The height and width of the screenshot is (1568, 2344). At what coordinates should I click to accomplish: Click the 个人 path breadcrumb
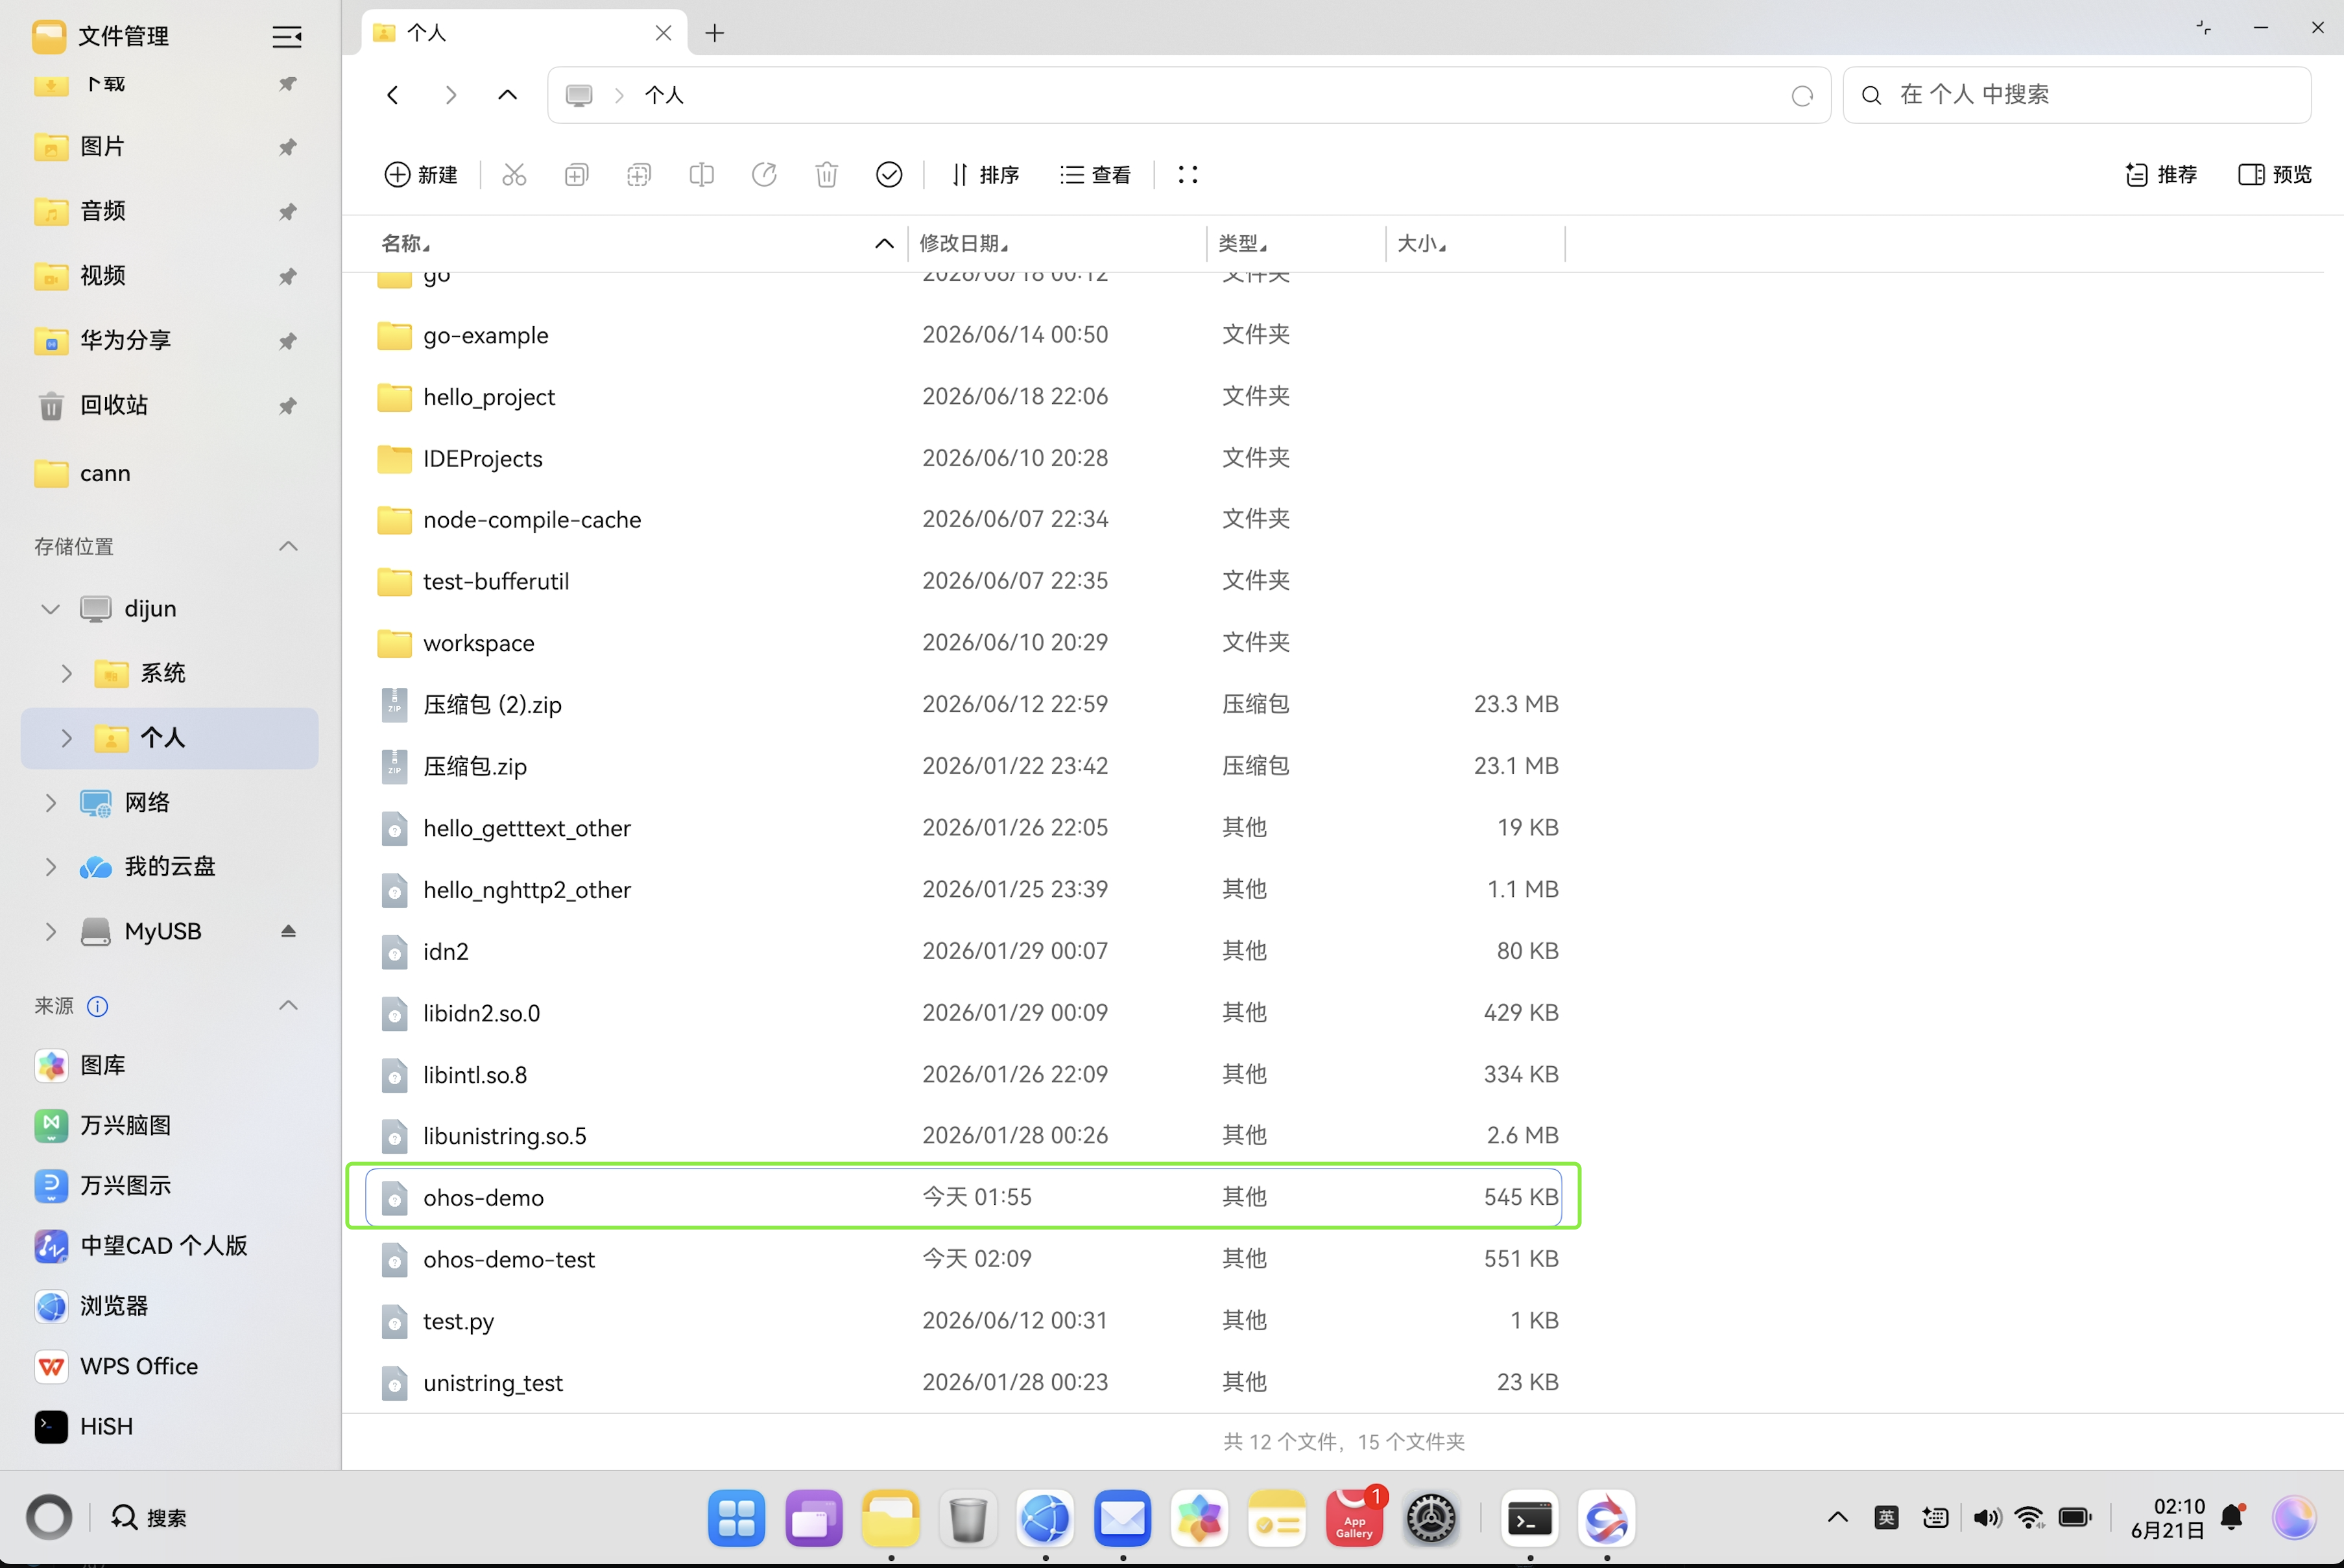(x=664, y=95)
